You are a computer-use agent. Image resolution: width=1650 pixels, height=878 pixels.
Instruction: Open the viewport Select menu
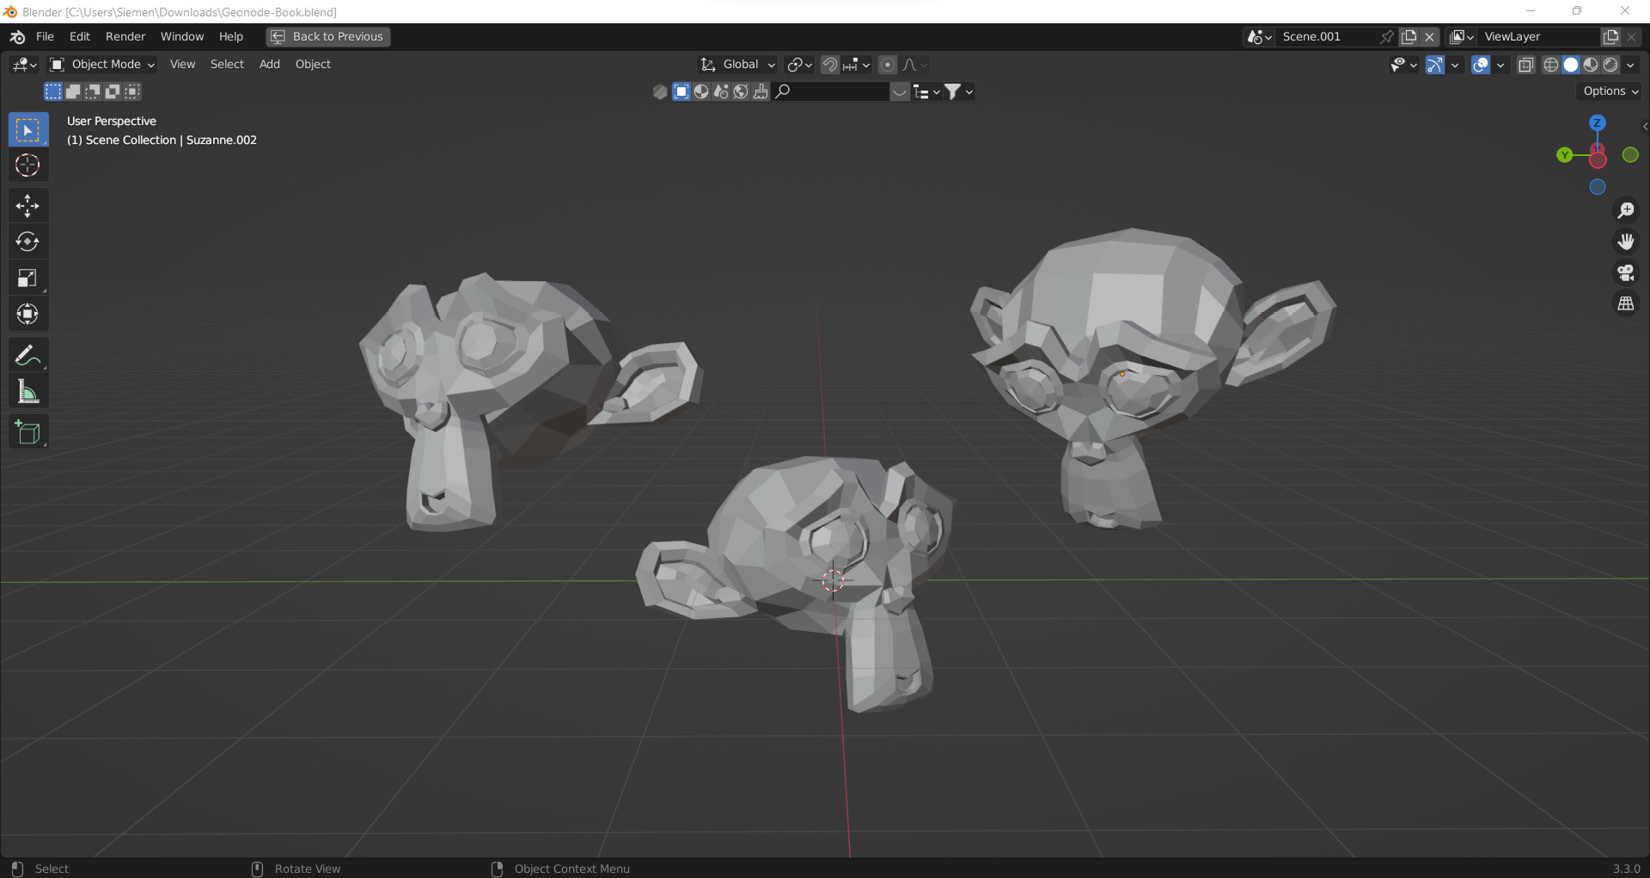227,64
